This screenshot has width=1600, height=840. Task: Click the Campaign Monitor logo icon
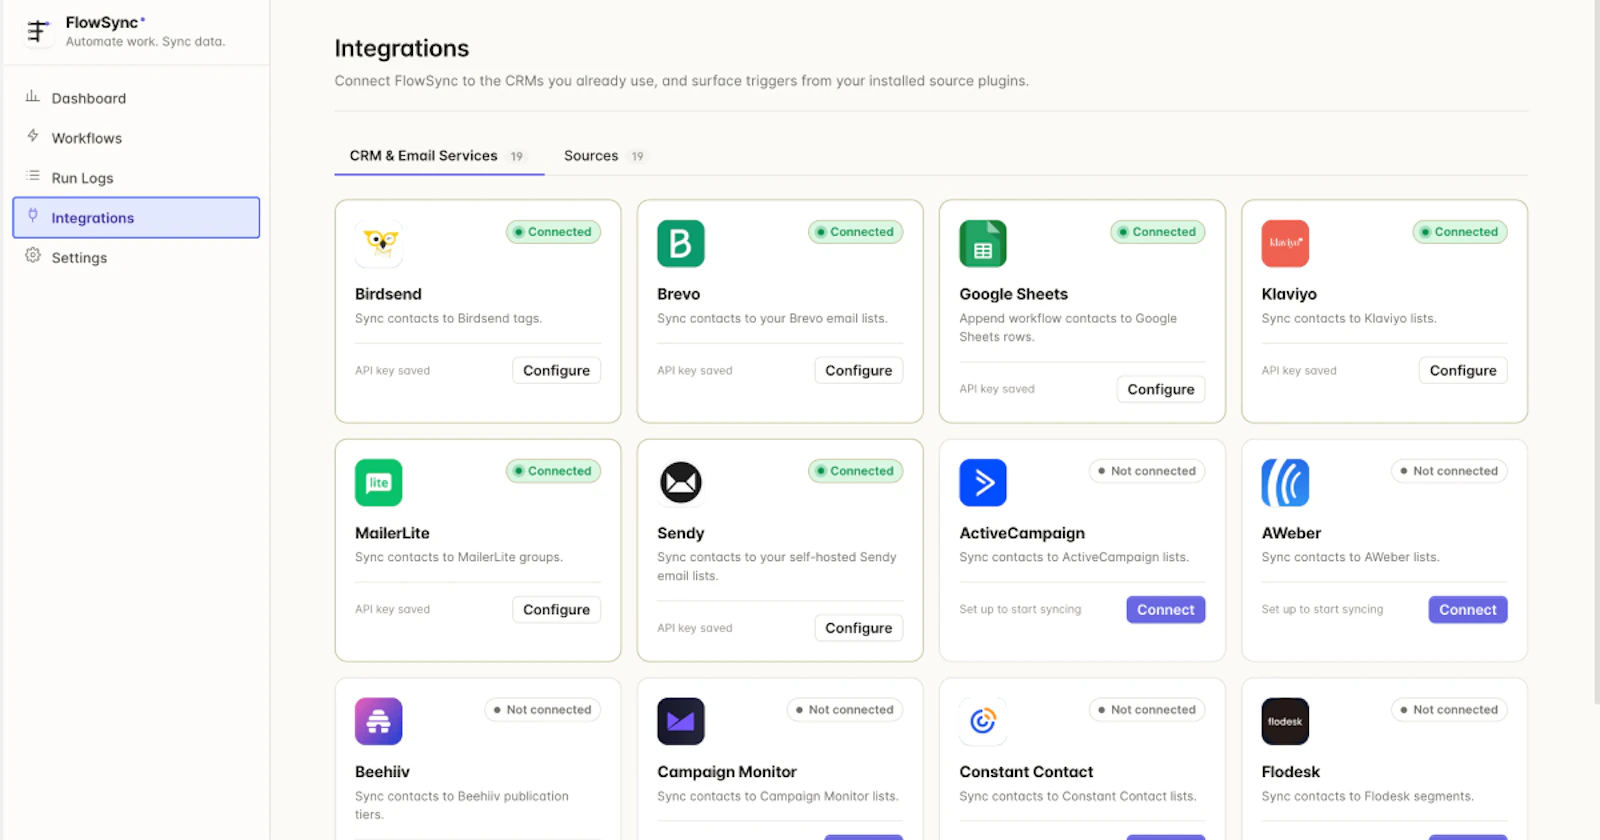point(681,721)
